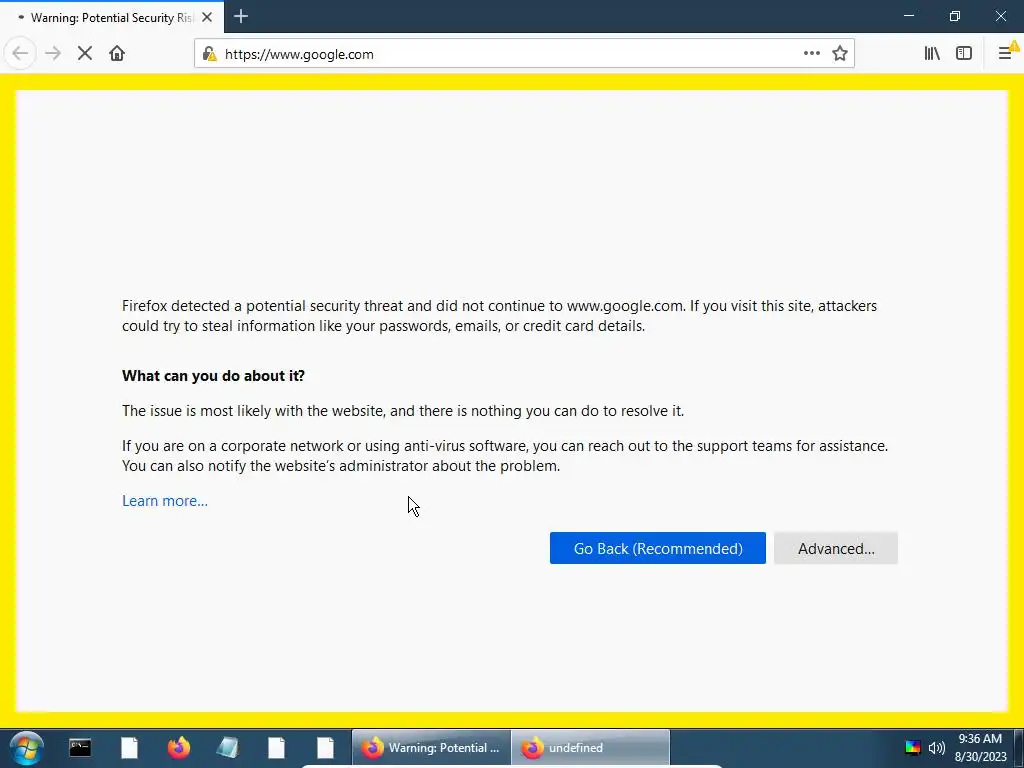Select the Warning: Potential Security Risk tab
This screenshot has height=768, width=1024.
coord(112,18)
